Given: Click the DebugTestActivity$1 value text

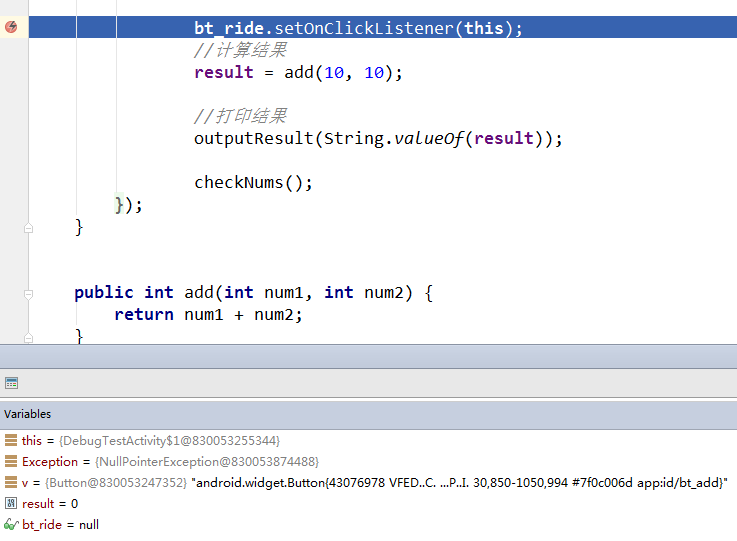Looking at the screenshot, I should click(169, 440).
